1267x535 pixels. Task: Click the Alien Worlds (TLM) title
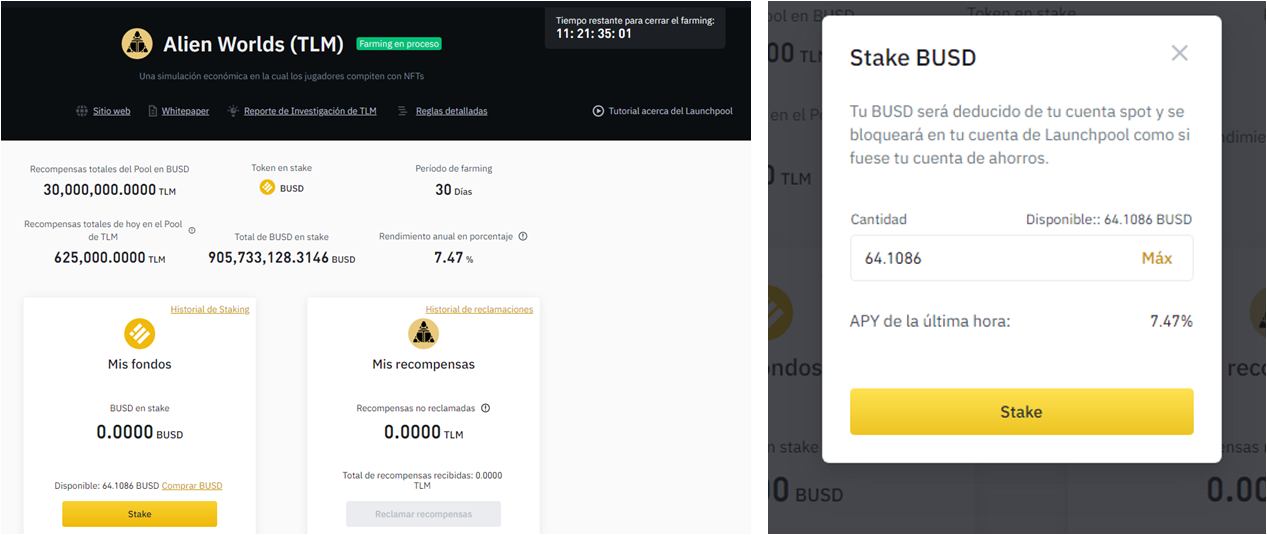[253, 44]
